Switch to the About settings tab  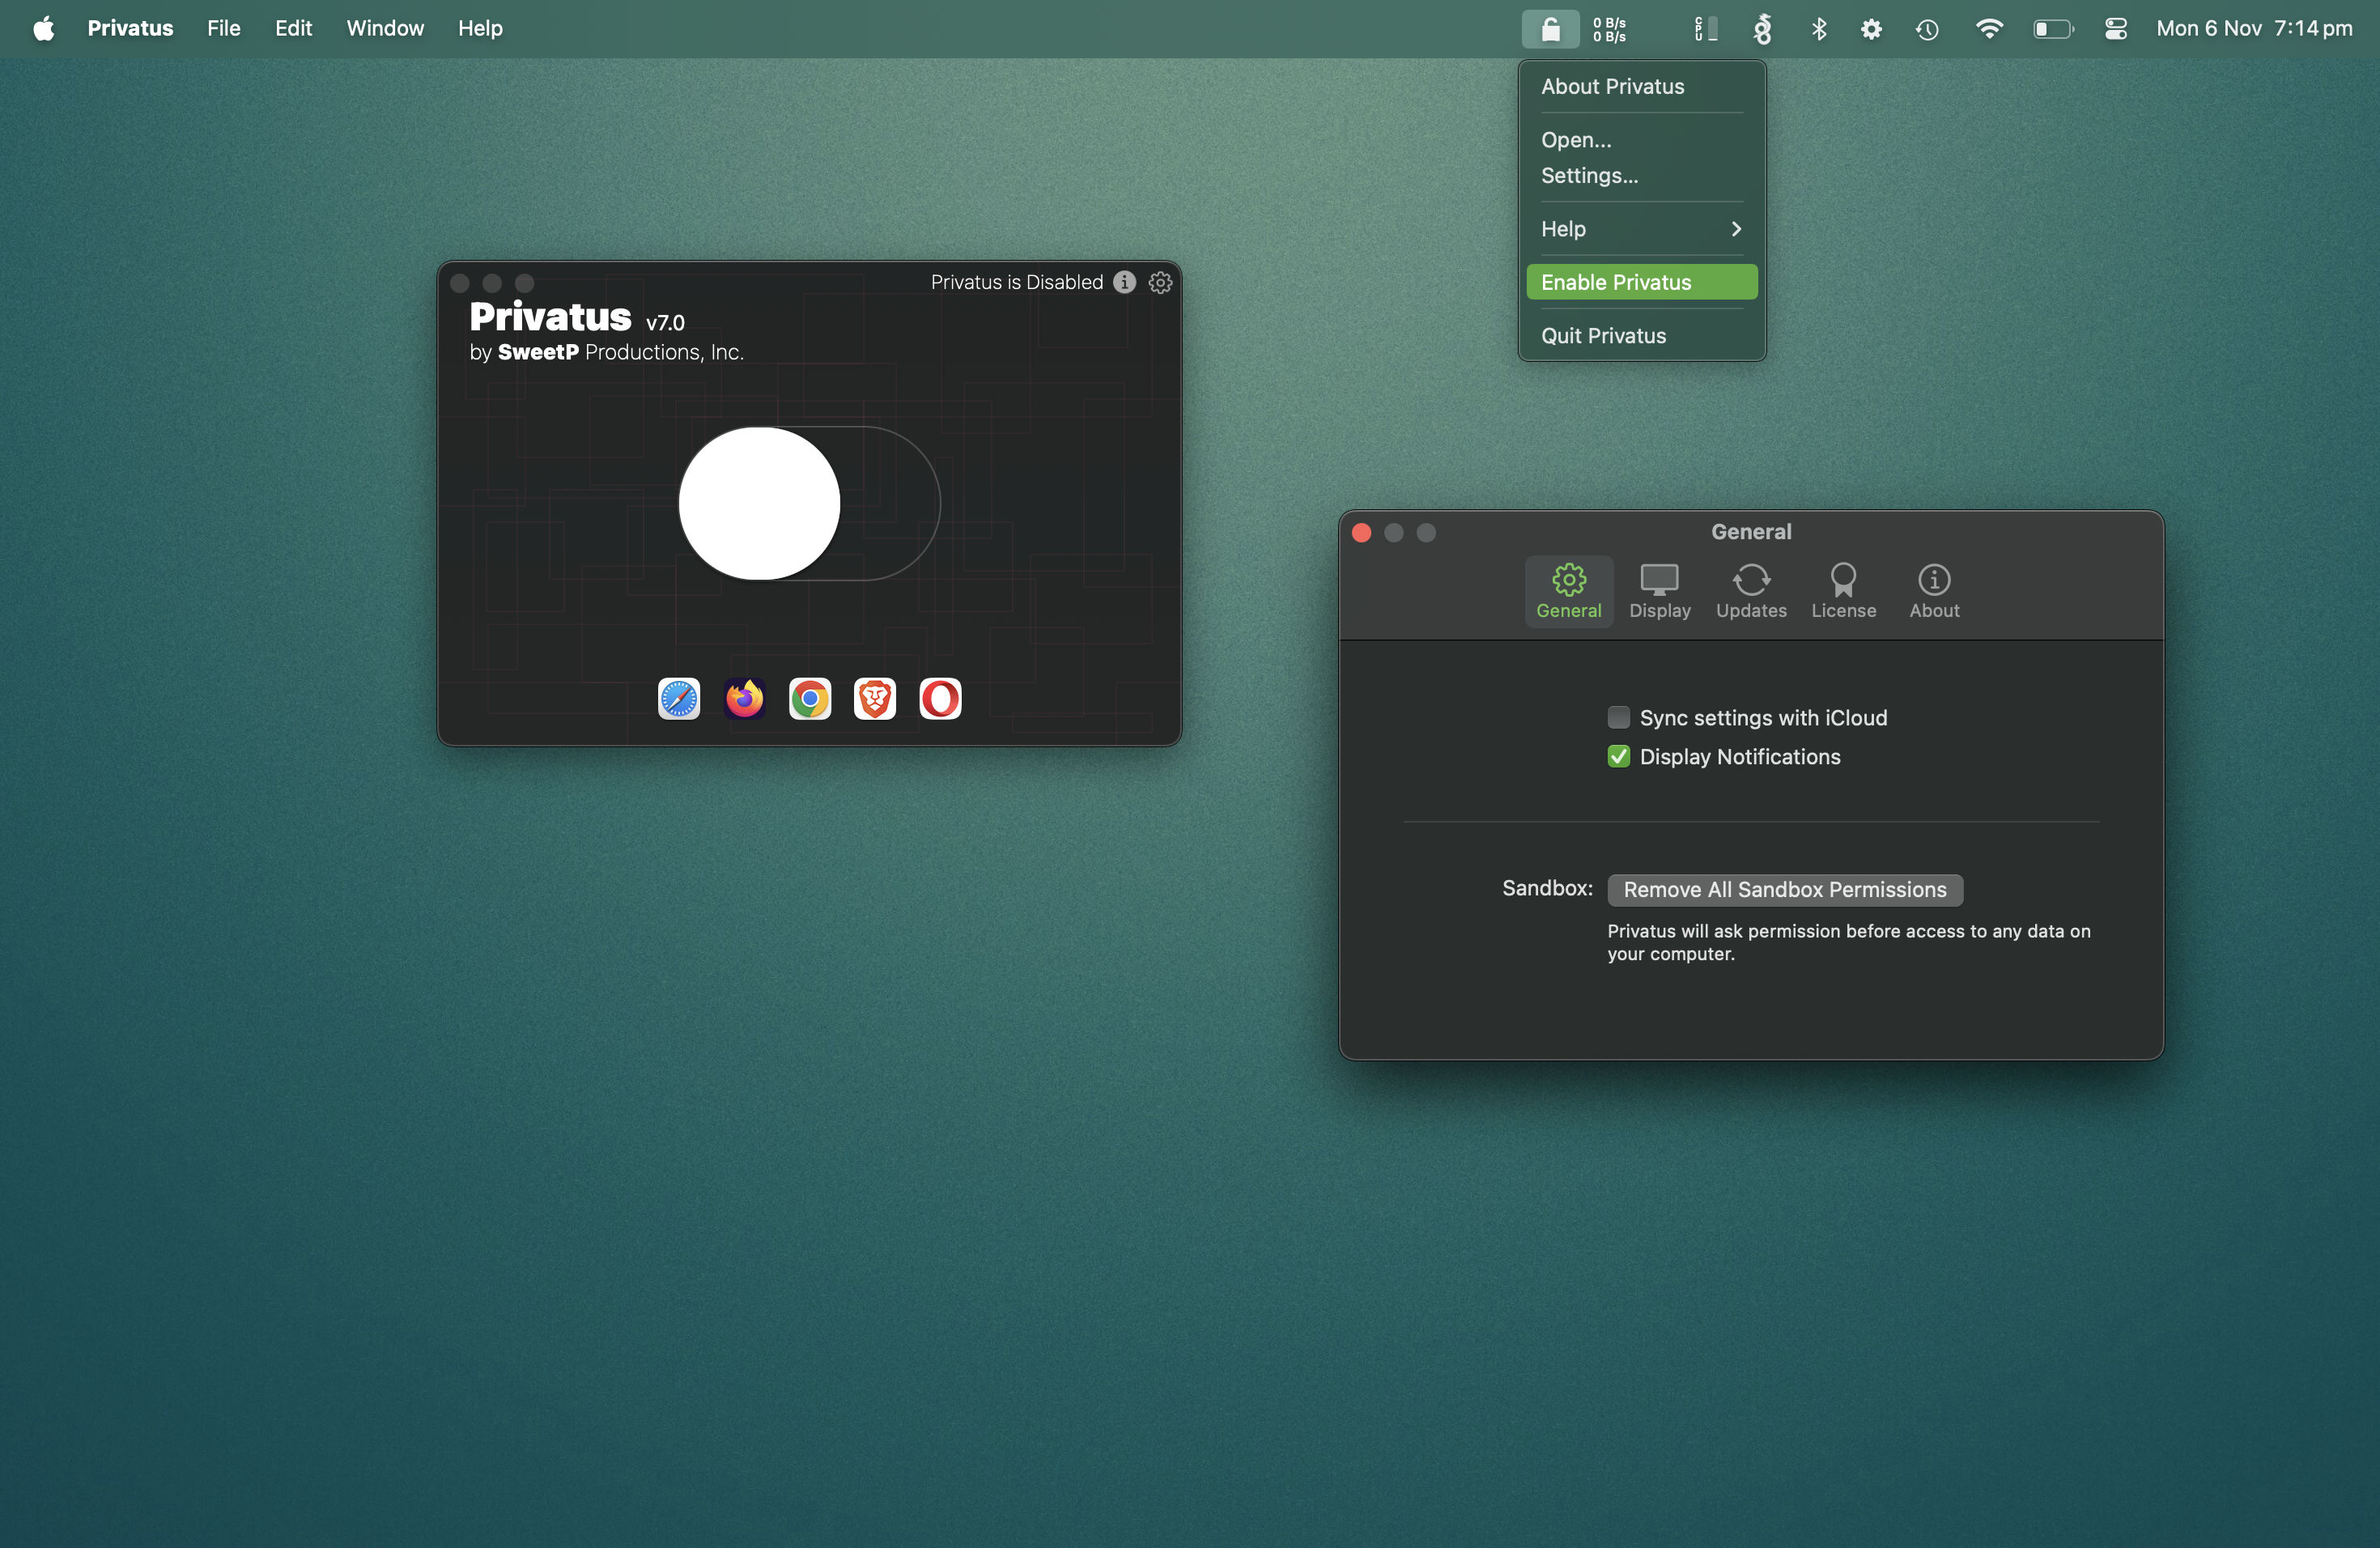1934,591
